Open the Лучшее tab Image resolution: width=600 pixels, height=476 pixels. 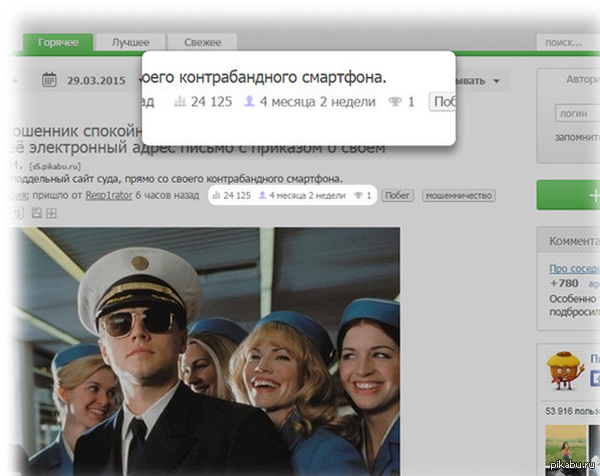129,42
